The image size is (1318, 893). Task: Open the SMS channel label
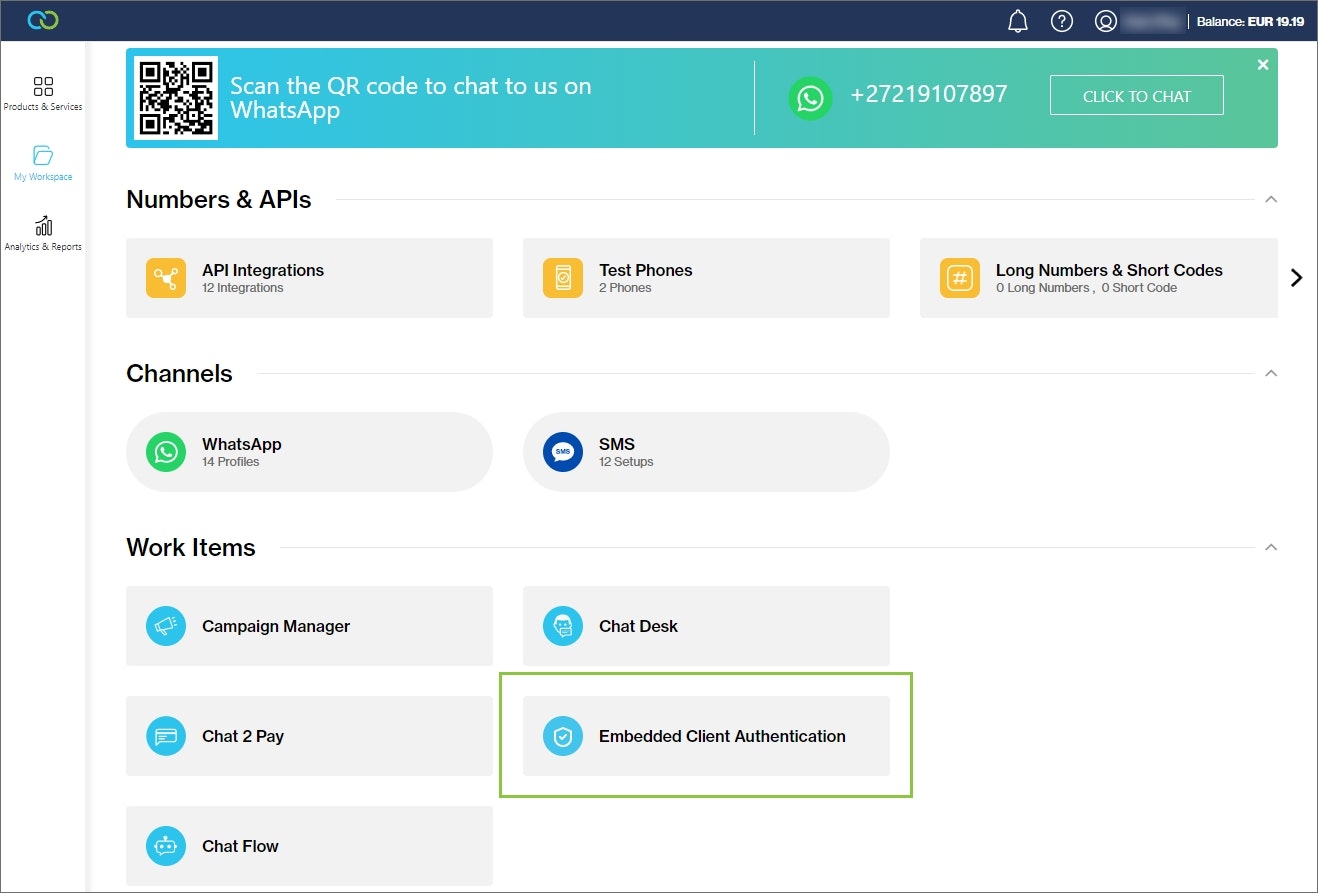click(617, 444)
